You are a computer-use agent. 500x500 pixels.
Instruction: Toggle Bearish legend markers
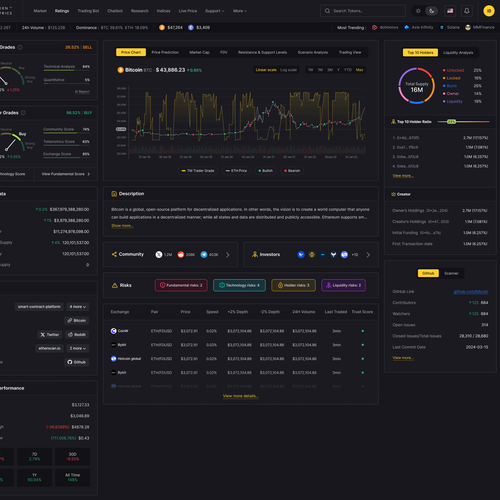pos(292,171)
